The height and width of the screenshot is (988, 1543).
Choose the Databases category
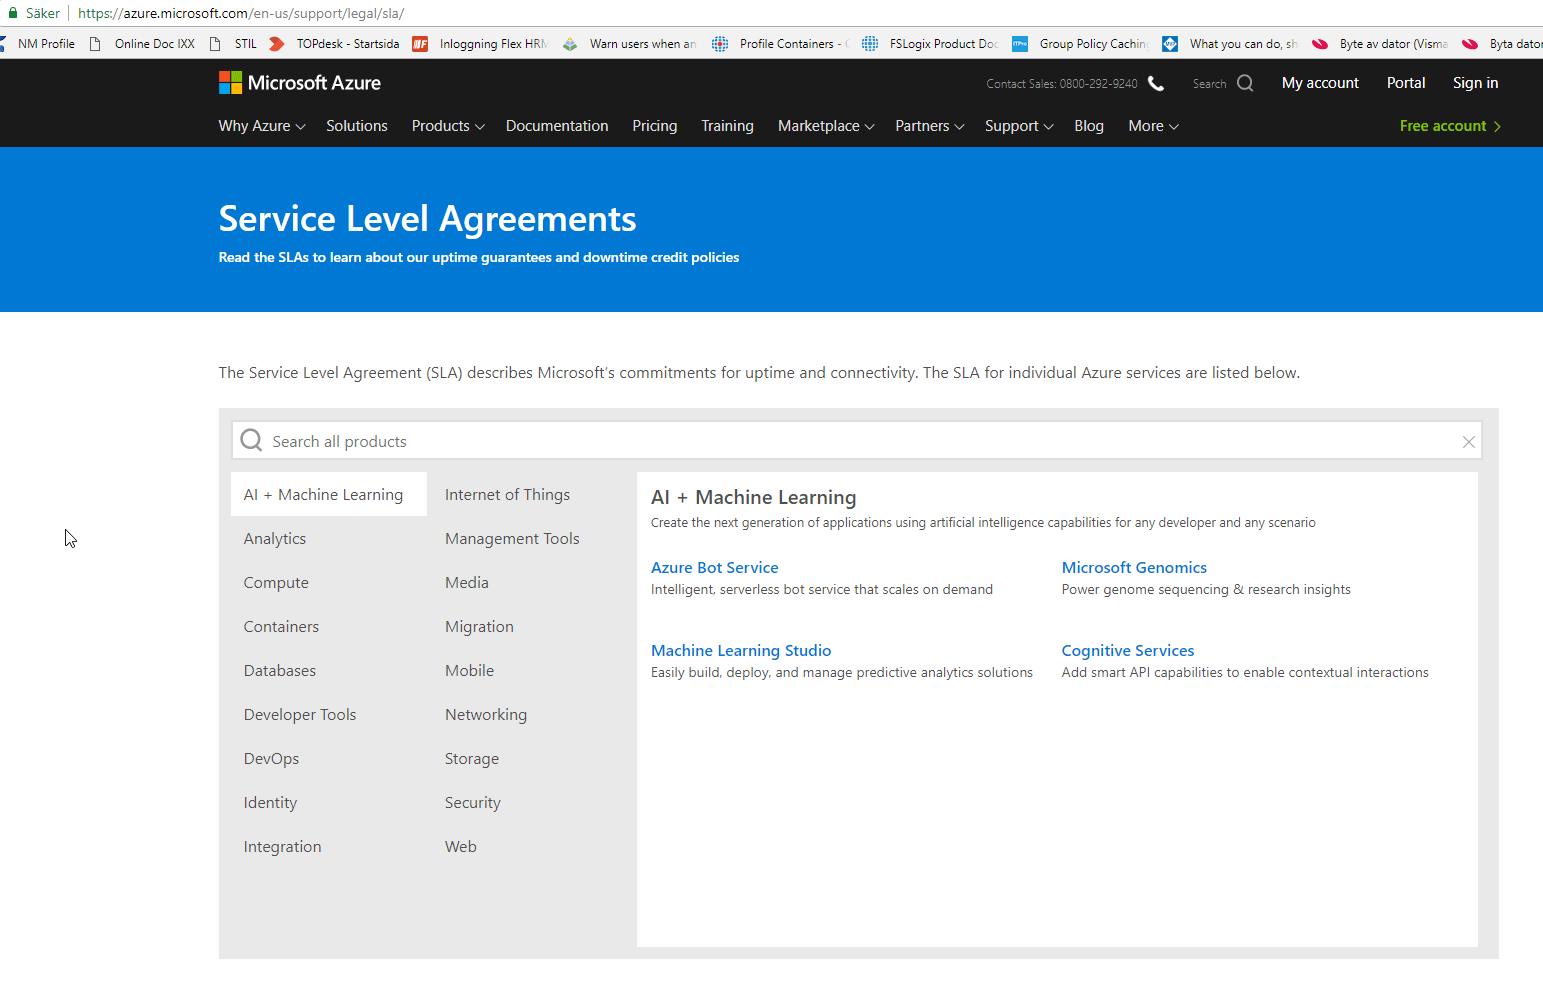click(280, 671)
